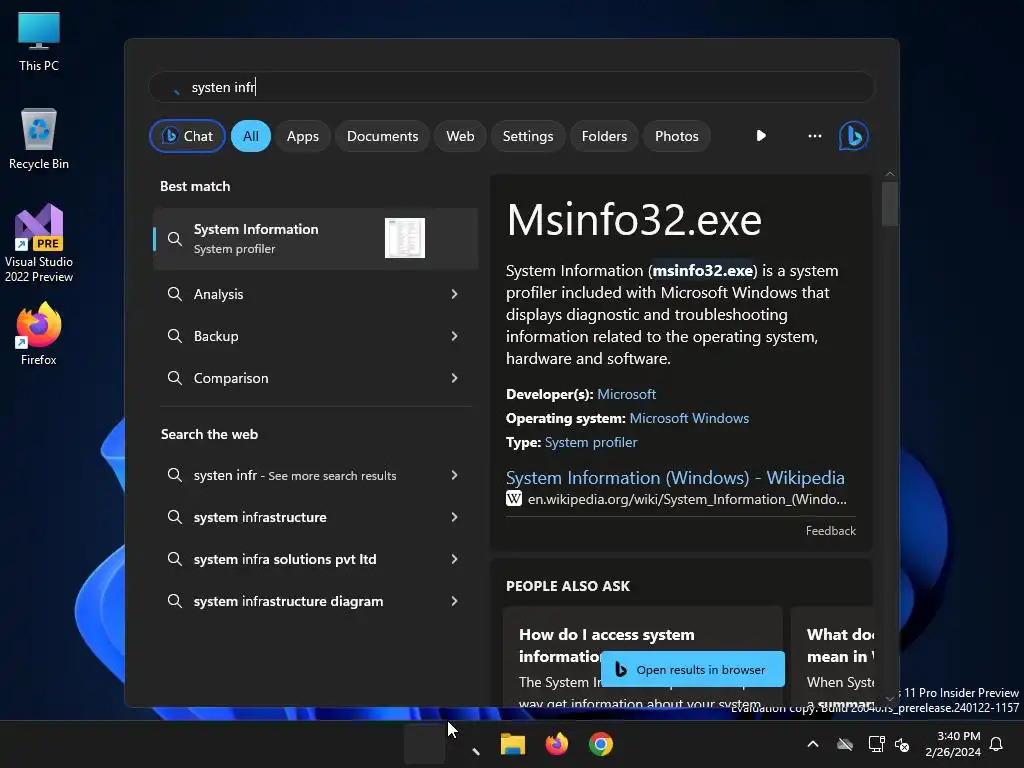Click the System Information document thumbnail
The height and width of the screenshot is (768, 1024).
[x=405, y=238]
